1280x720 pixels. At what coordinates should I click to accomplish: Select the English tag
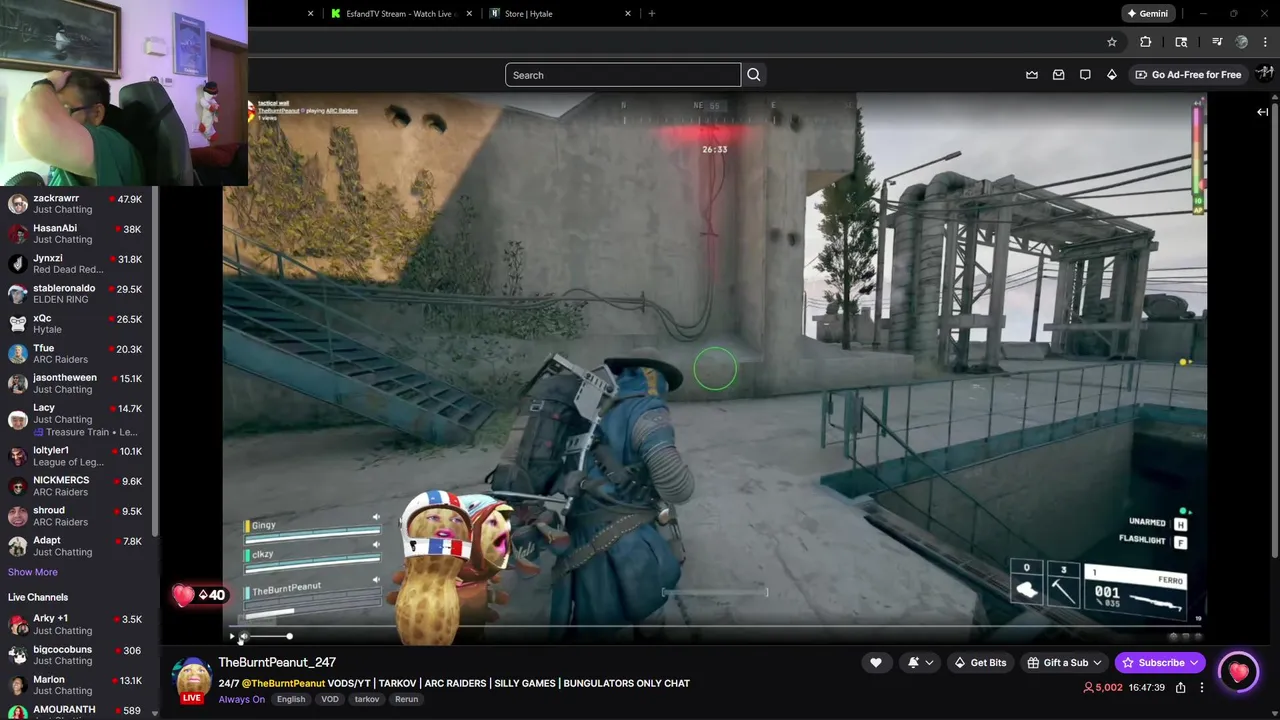pos(291,699)
